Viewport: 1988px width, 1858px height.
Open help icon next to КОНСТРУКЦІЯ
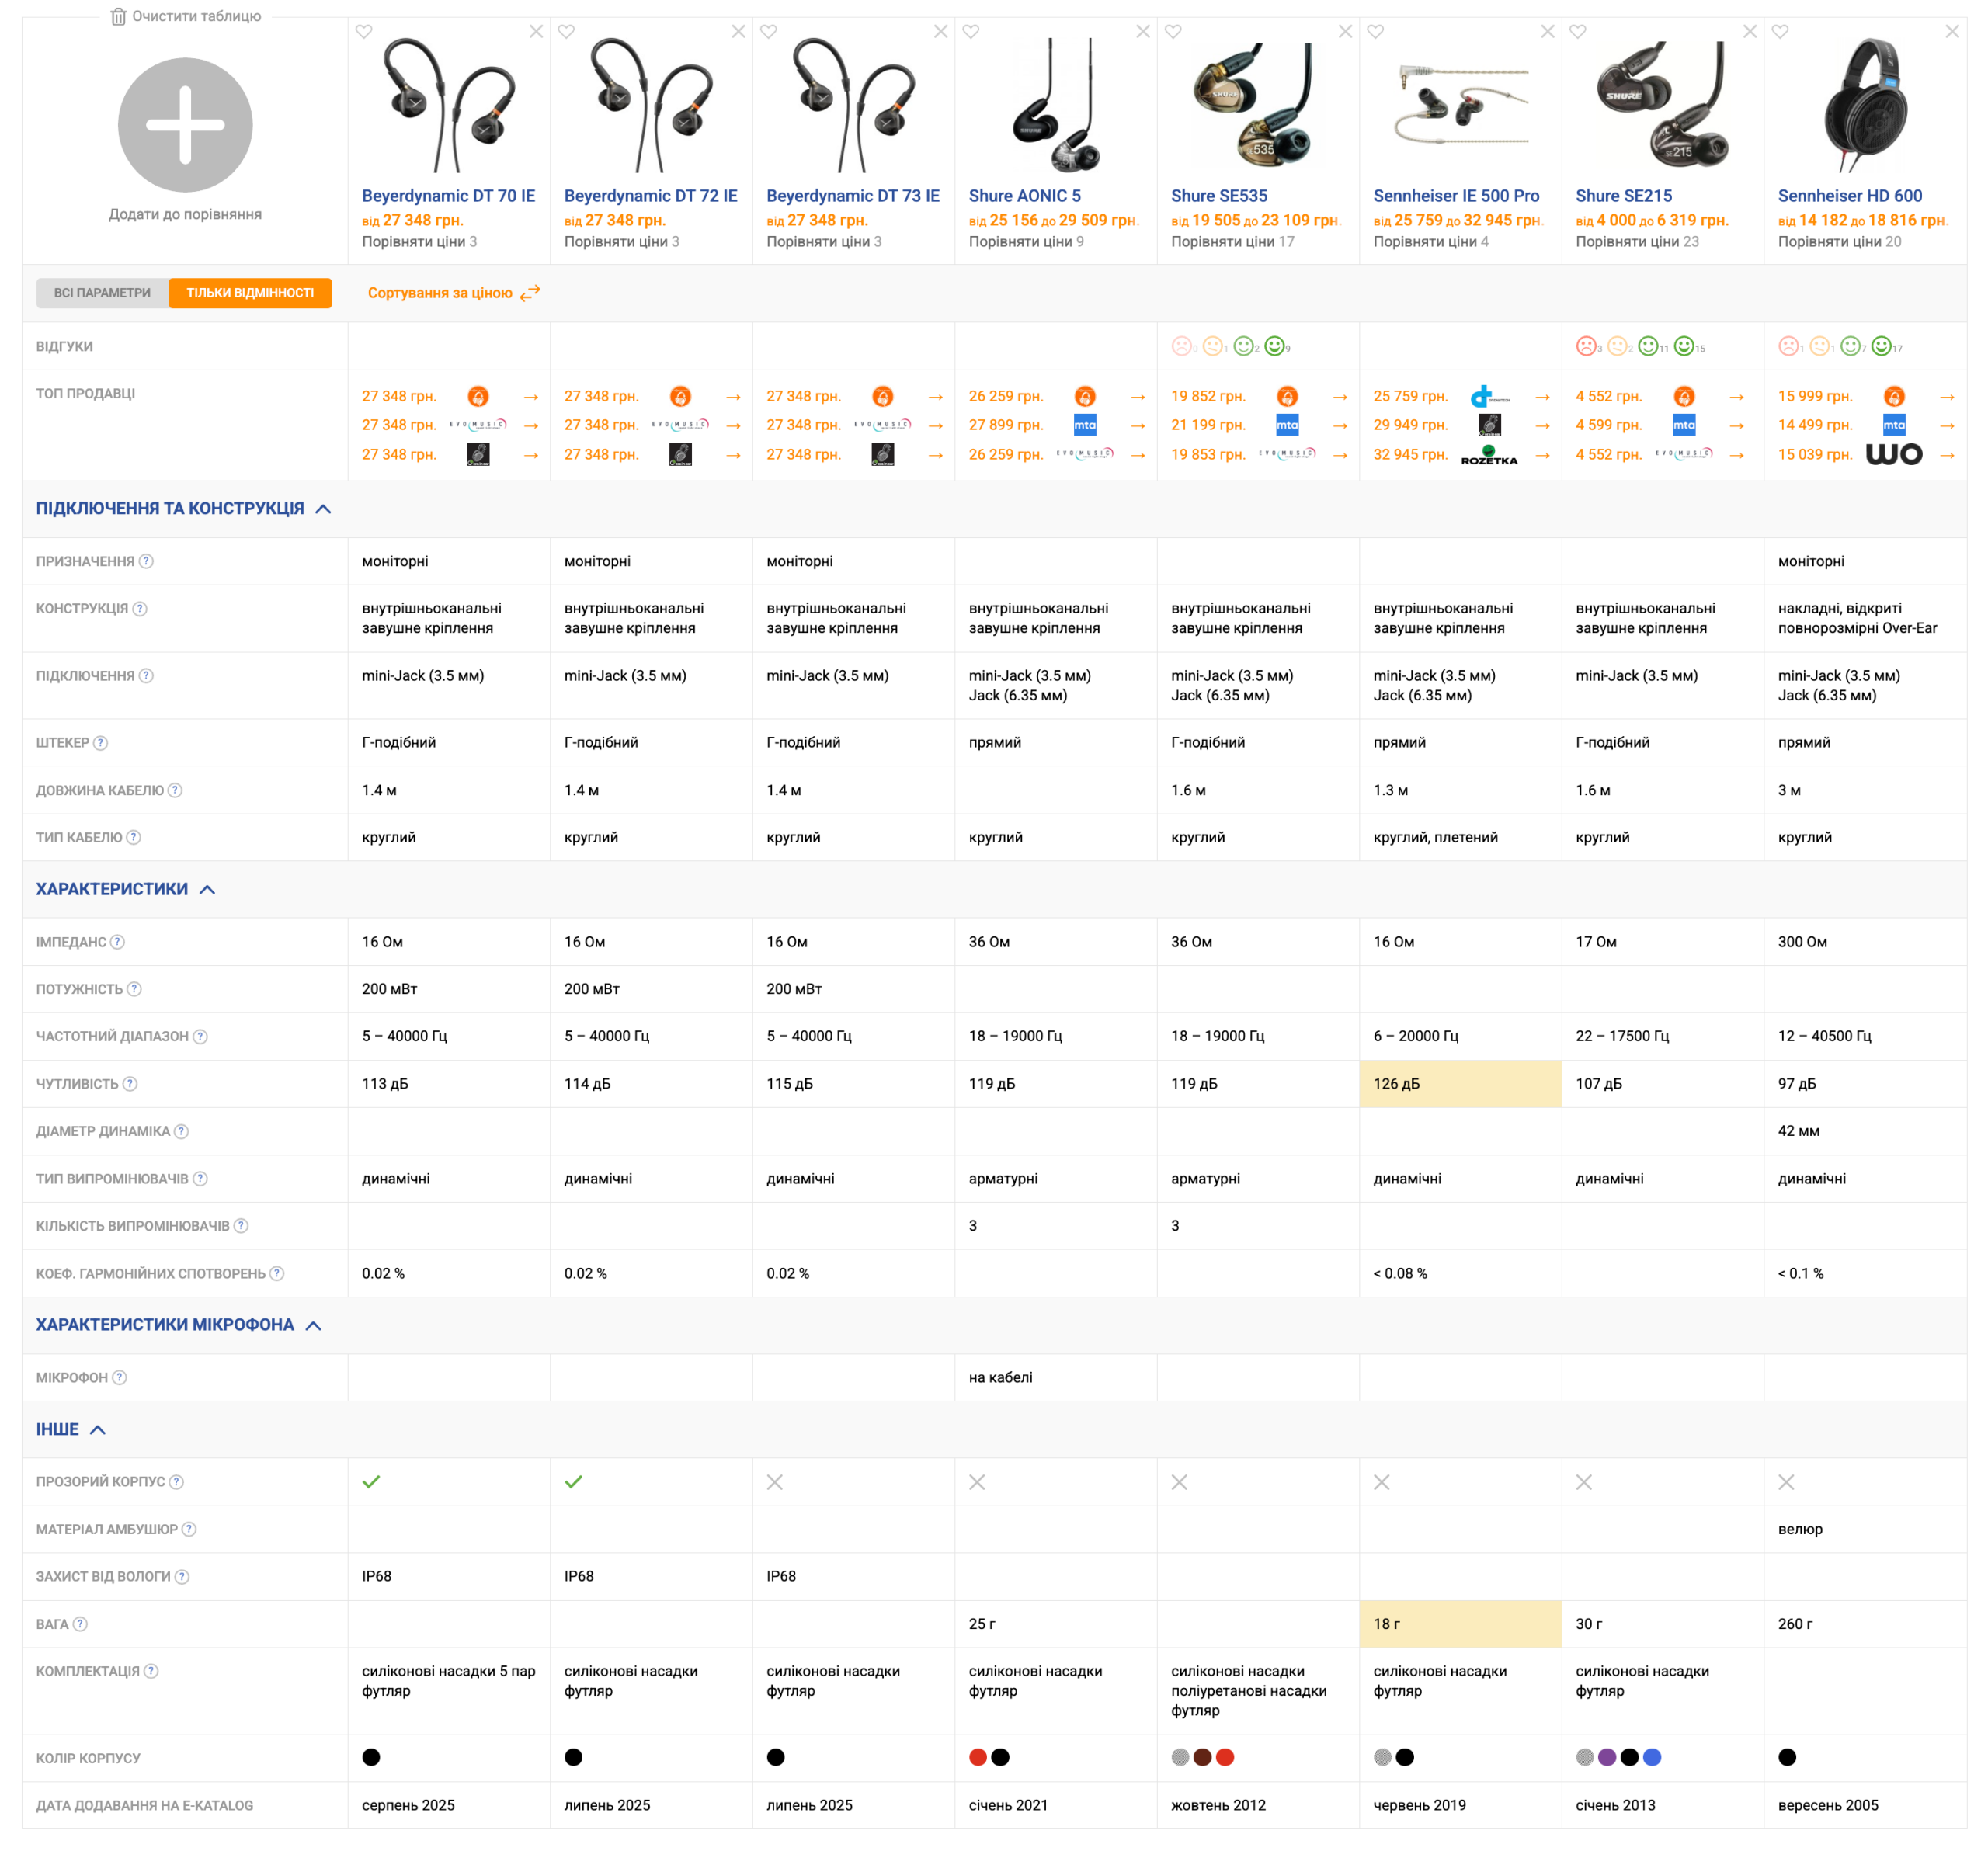tap(140, 608)
